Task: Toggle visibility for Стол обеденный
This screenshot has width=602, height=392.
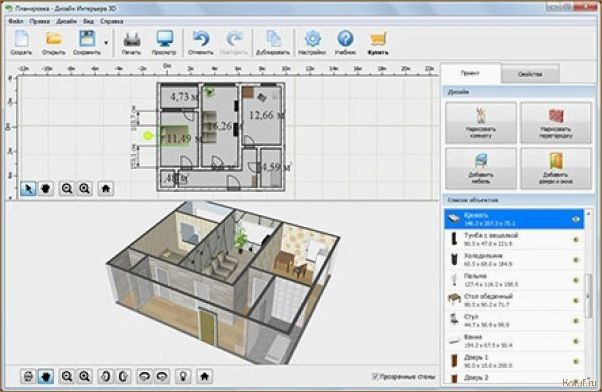Action: pyautogui.click(x=576, y=300)
